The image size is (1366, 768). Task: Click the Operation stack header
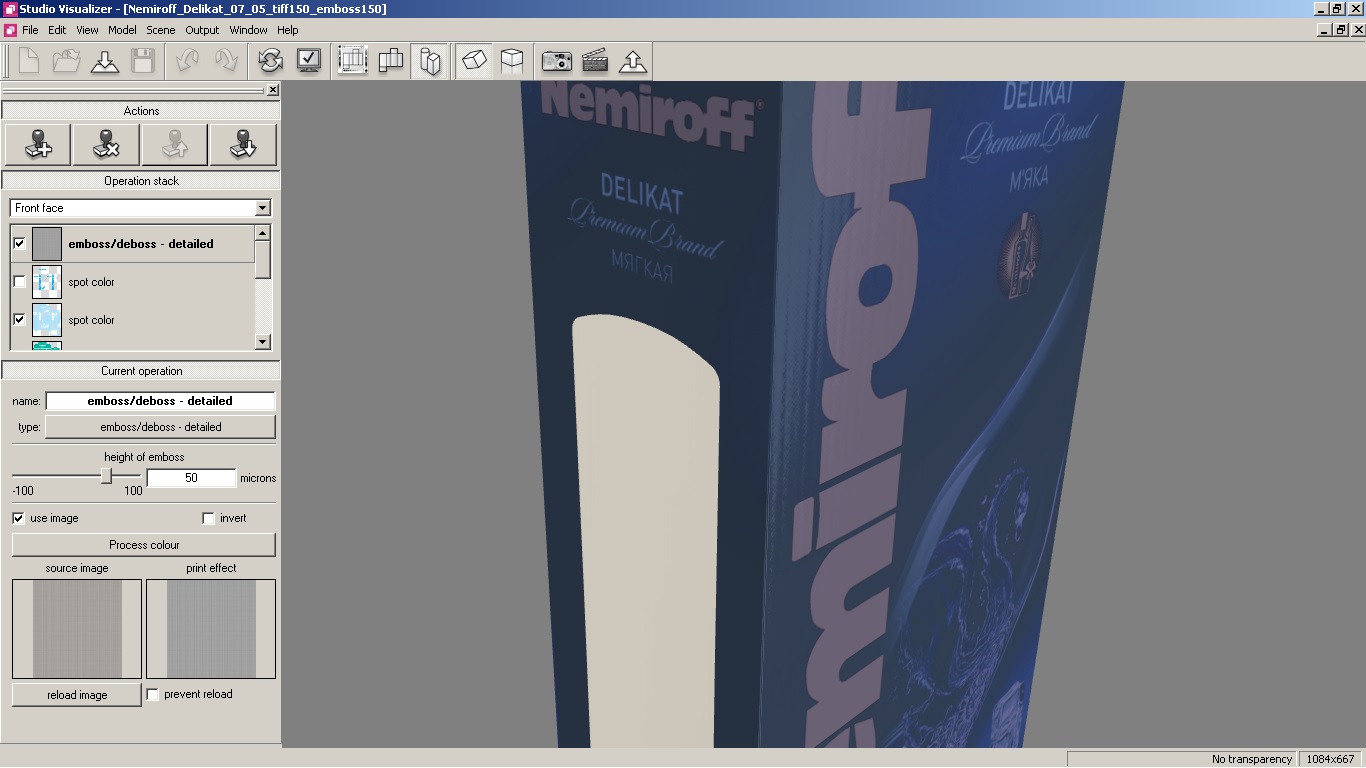(x=141, y=181)
